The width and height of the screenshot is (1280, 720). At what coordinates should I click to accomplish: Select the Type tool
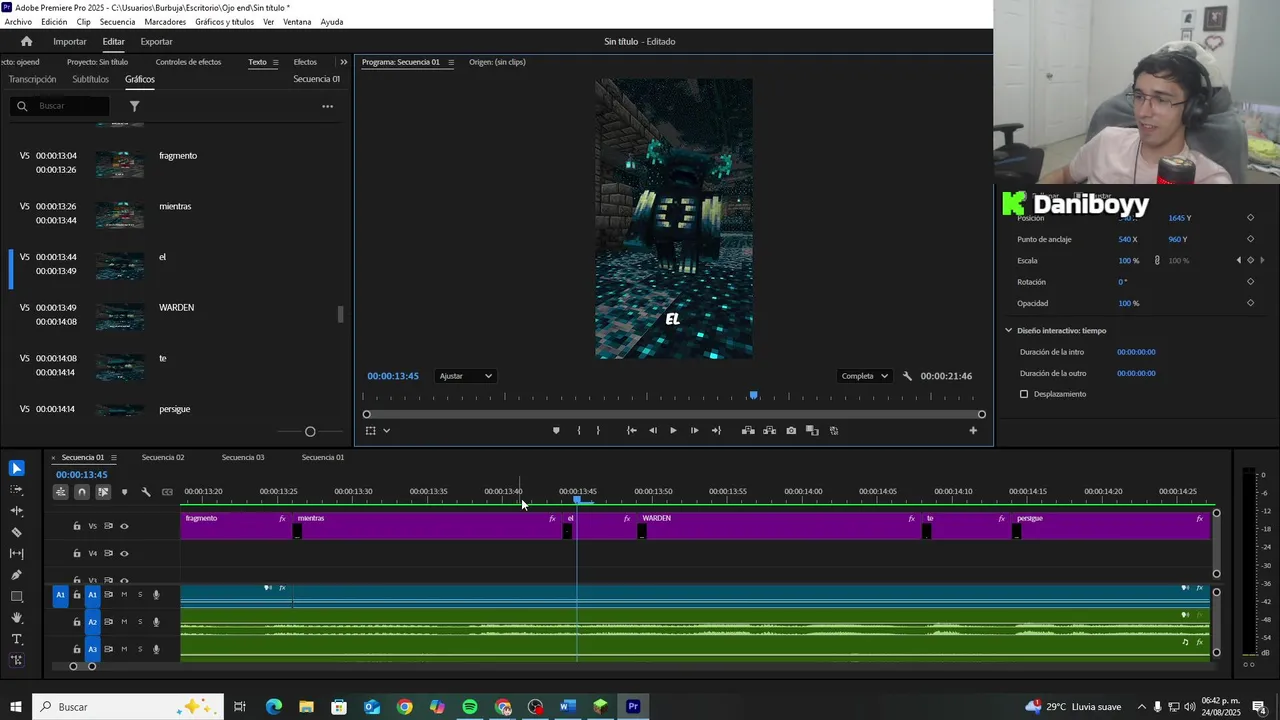click(17, 639)
